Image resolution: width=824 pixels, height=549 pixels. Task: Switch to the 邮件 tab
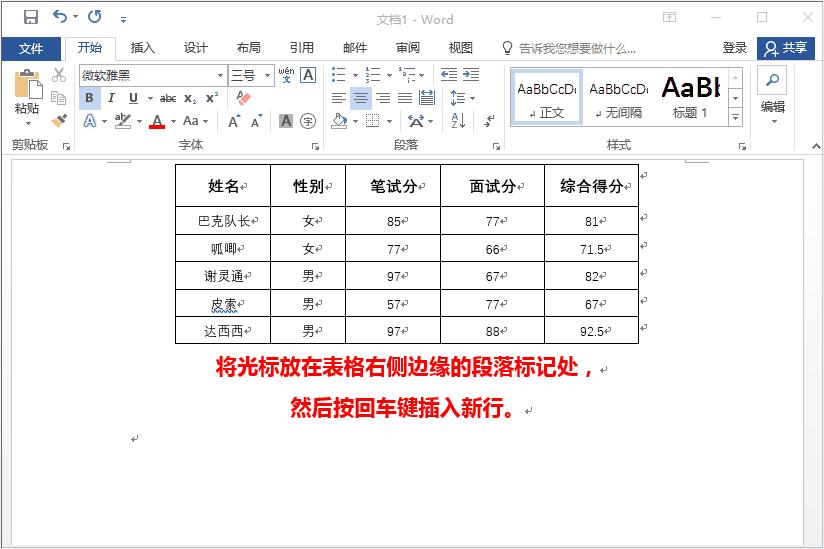(x=355, y=48)
